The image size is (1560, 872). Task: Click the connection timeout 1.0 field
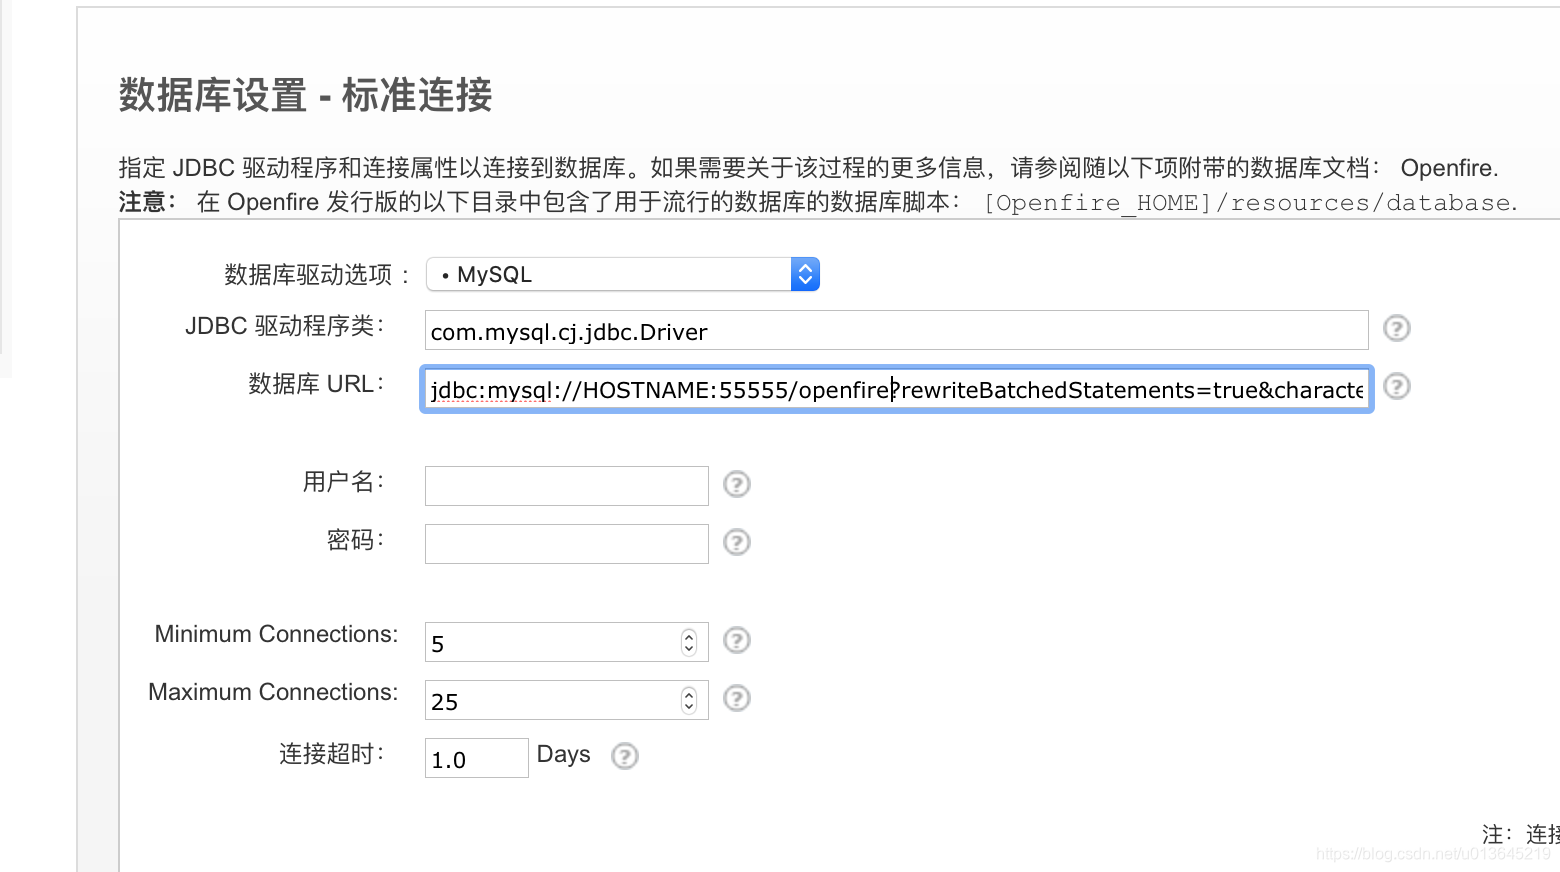pyautogui.click(x=476, y=758)
